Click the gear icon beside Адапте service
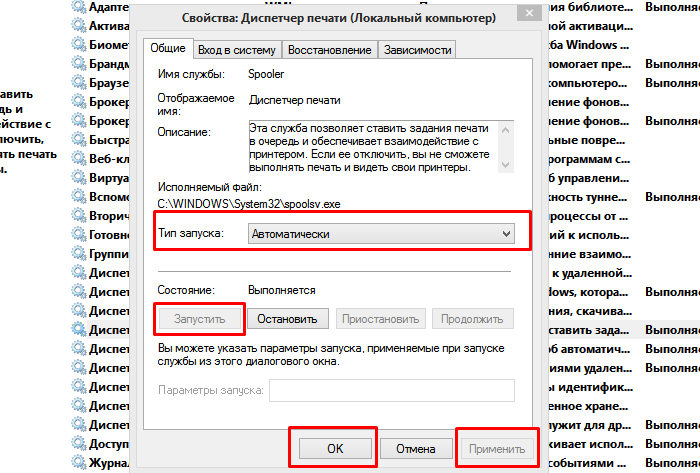Screen dimensions: 700x473 point(79,7)
